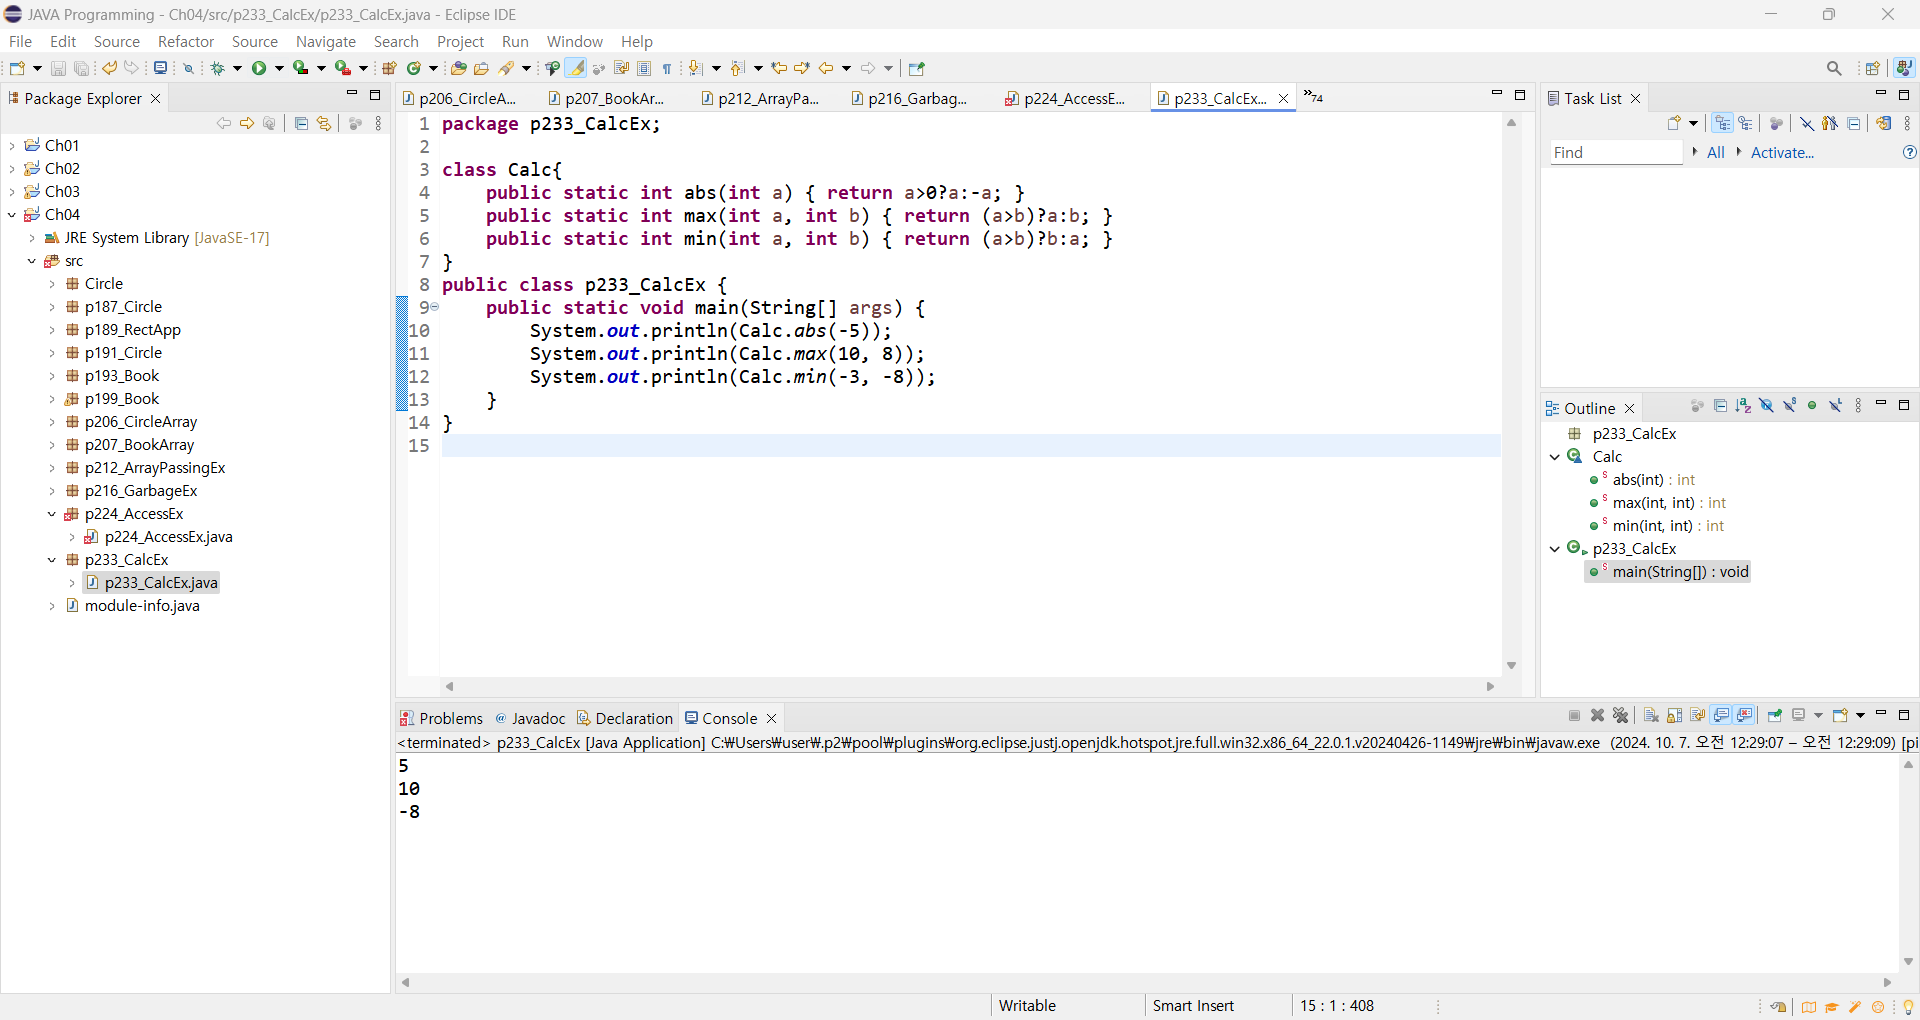This screenshot has width=1920, height=1020.
Task: Collapse the Ch04 project
Action: coord(12,215)
